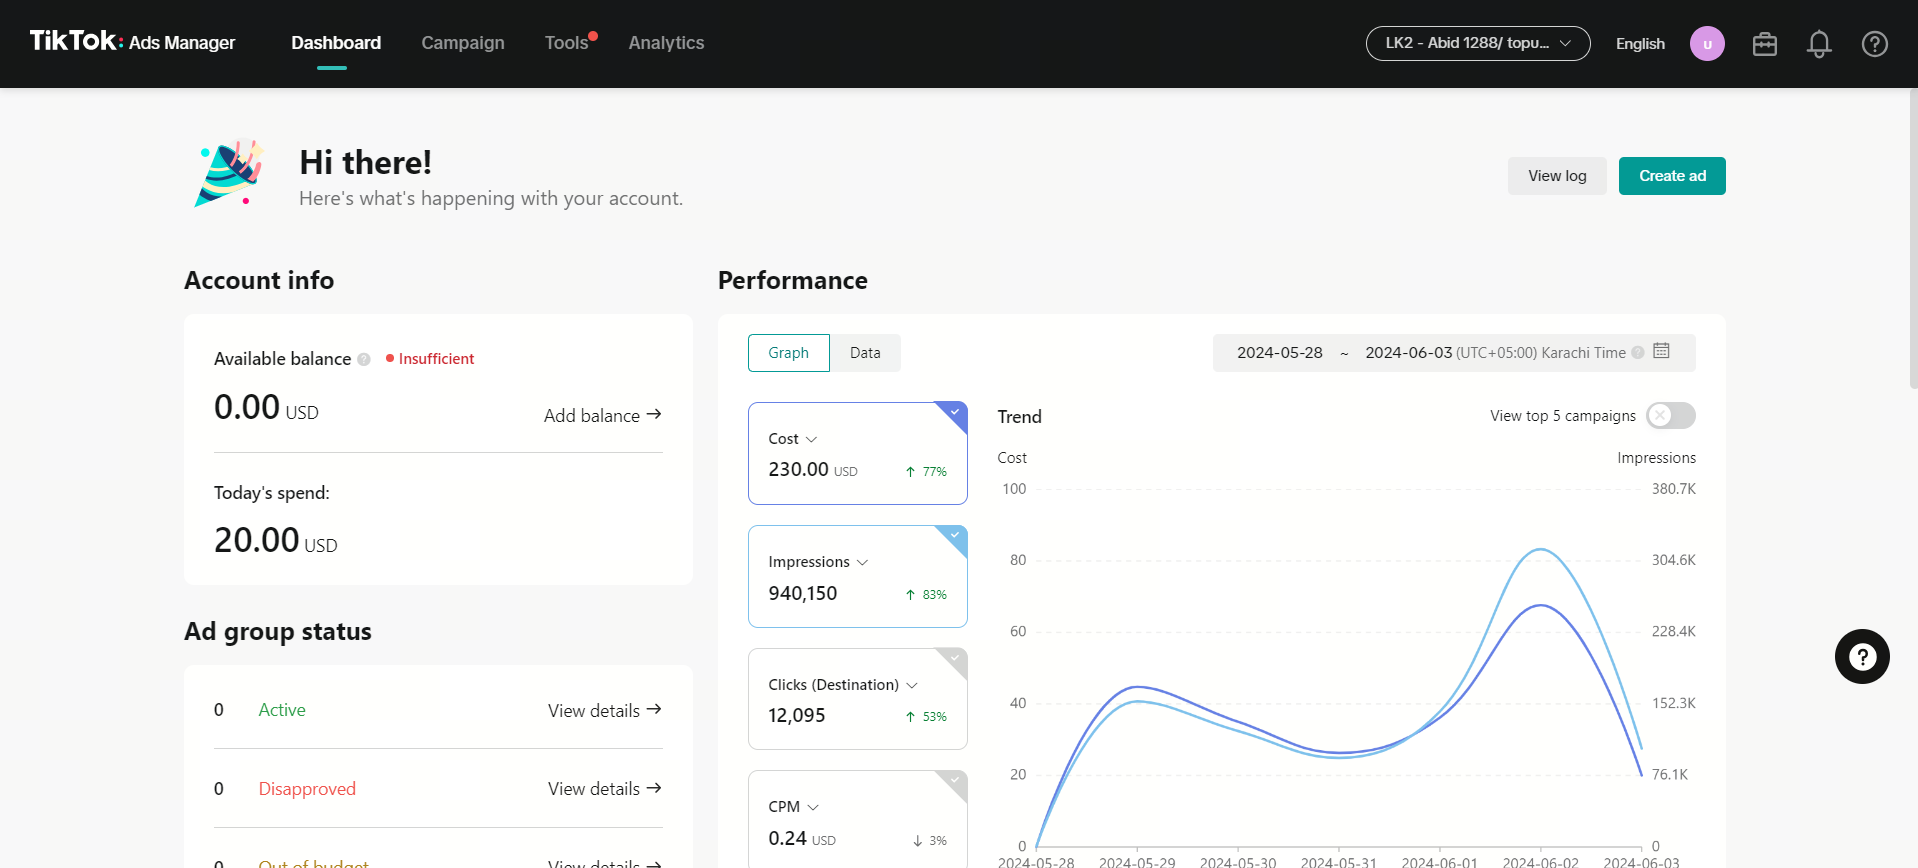Click the start date 2024-05-28 field
This screenshot has width=1918, height=868.
coord(1279,353)
